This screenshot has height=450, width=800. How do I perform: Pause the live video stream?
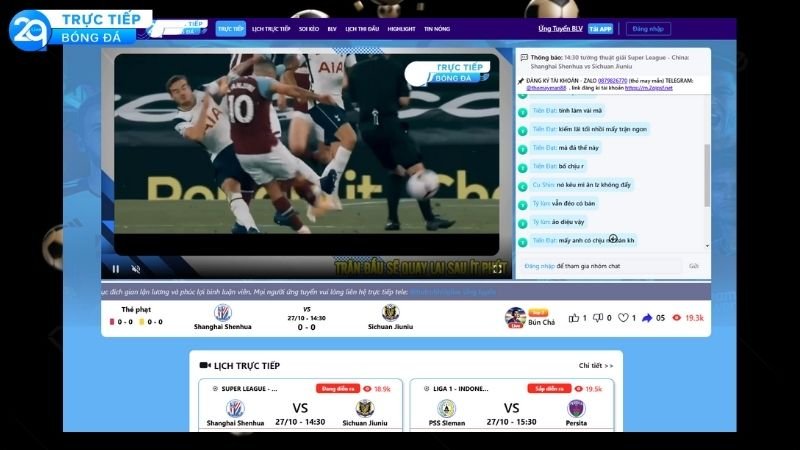[x=116, y=269]
